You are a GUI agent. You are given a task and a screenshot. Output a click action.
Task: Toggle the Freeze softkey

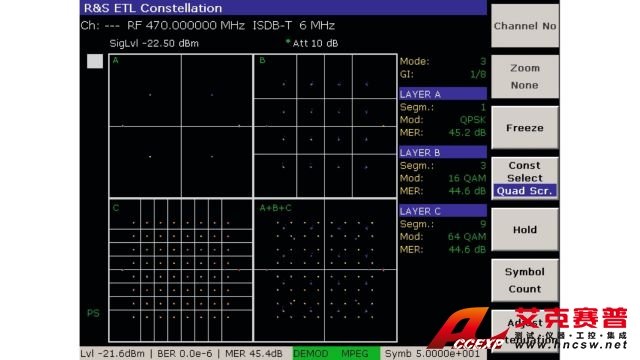click(x=525, y=128)
